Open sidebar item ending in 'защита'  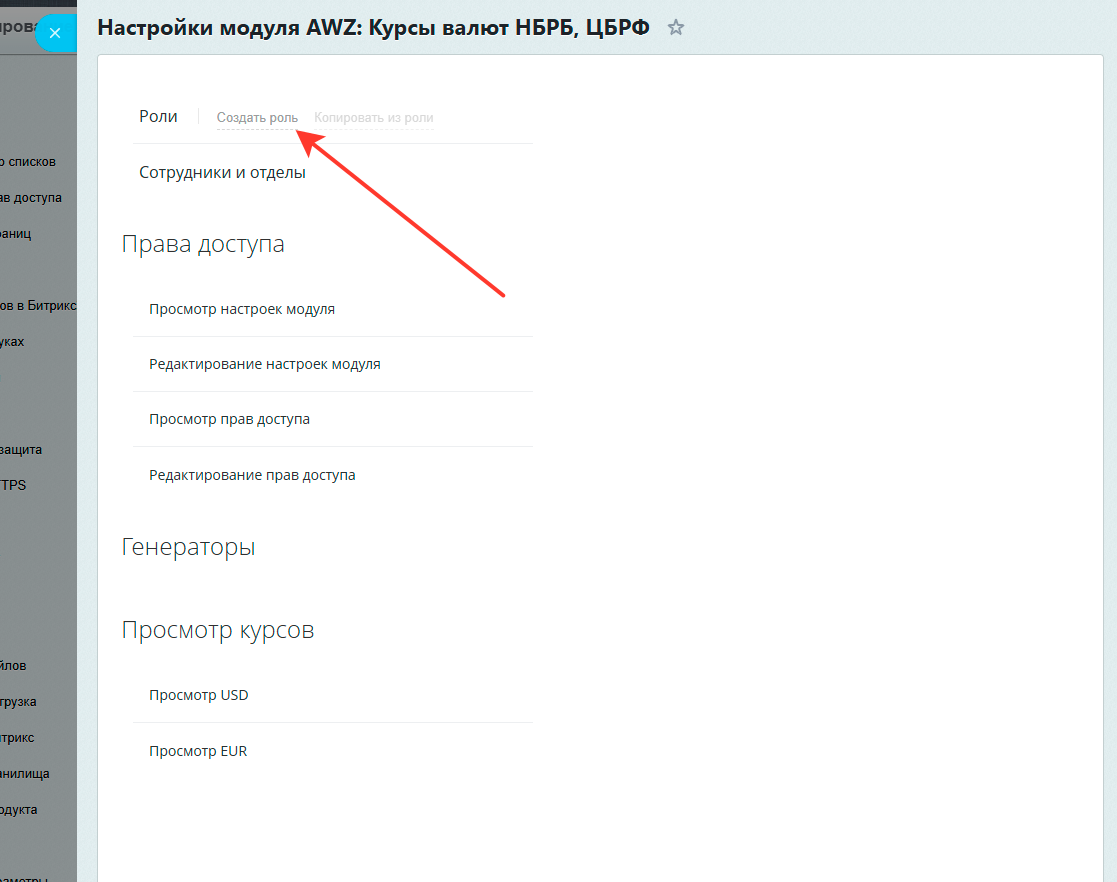pos(22,450)
